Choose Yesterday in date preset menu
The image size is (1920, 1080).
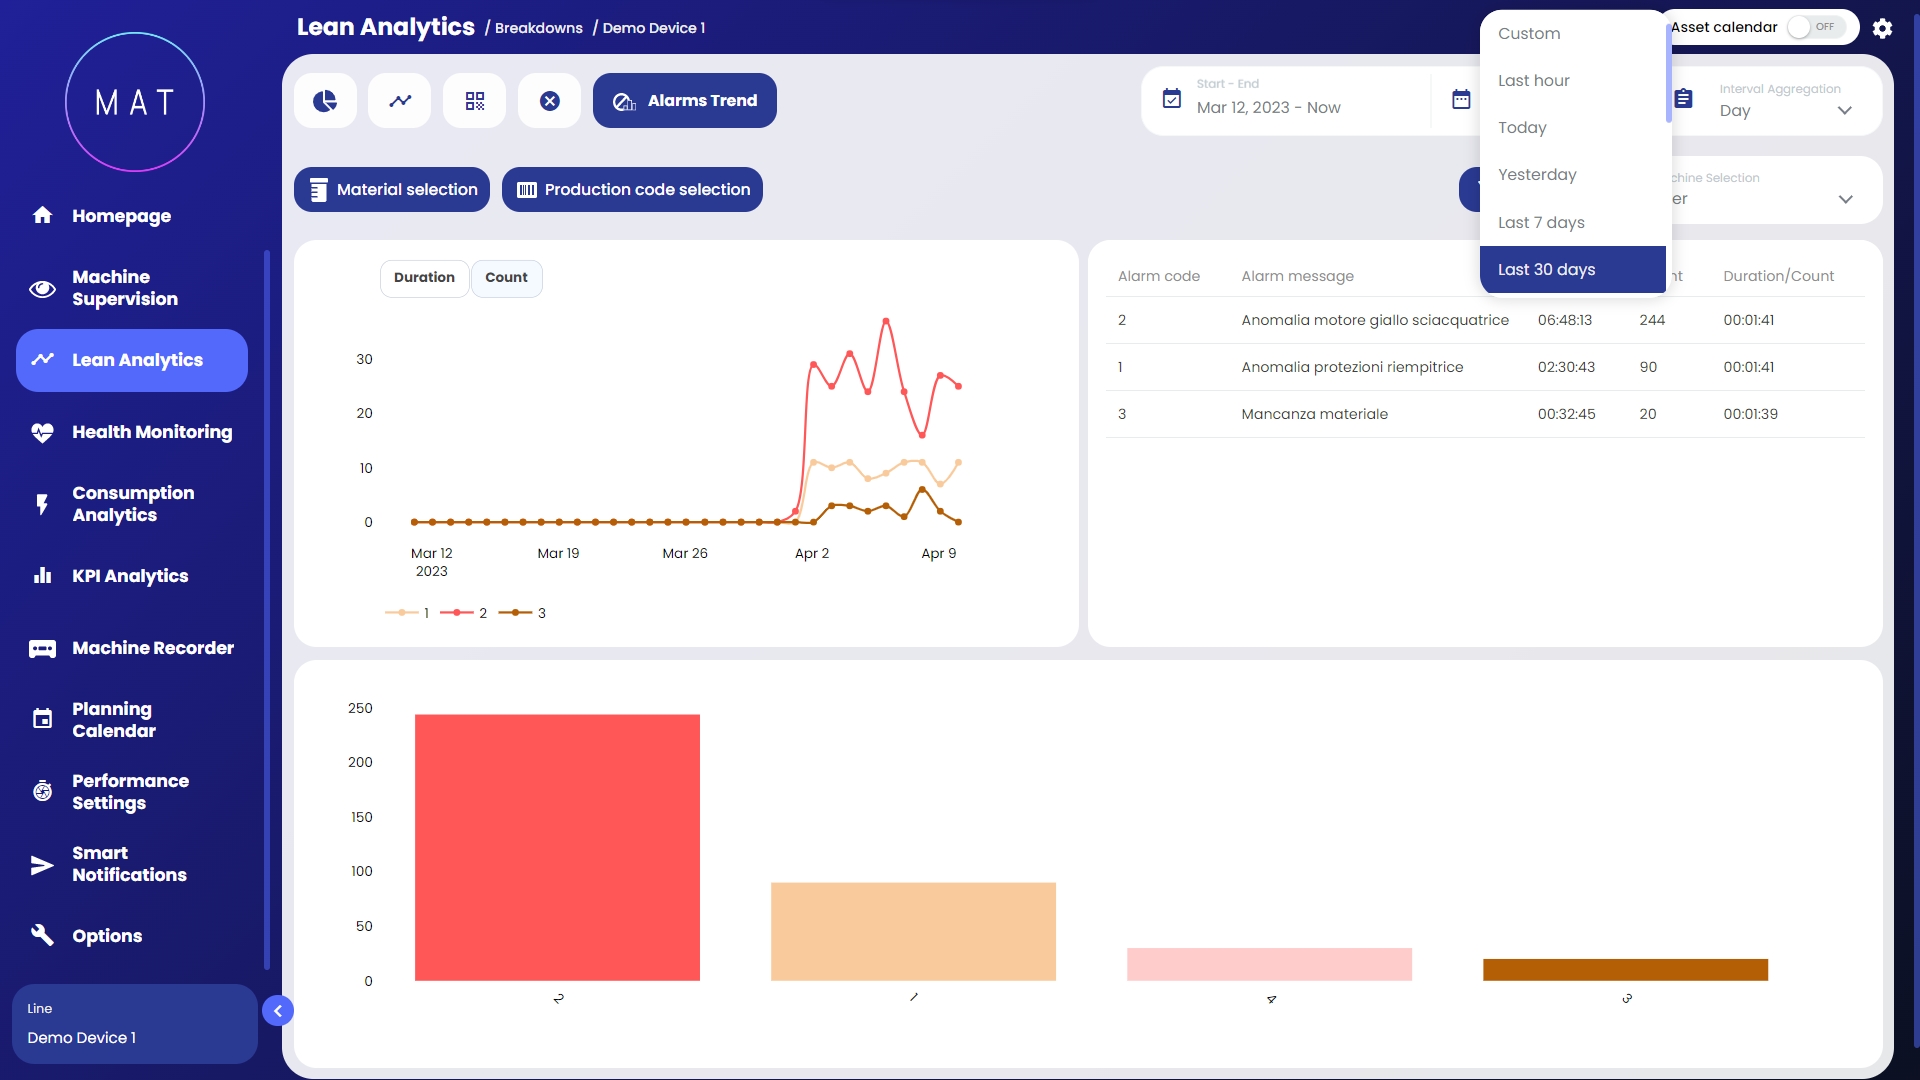click(x=1537, y=175)
